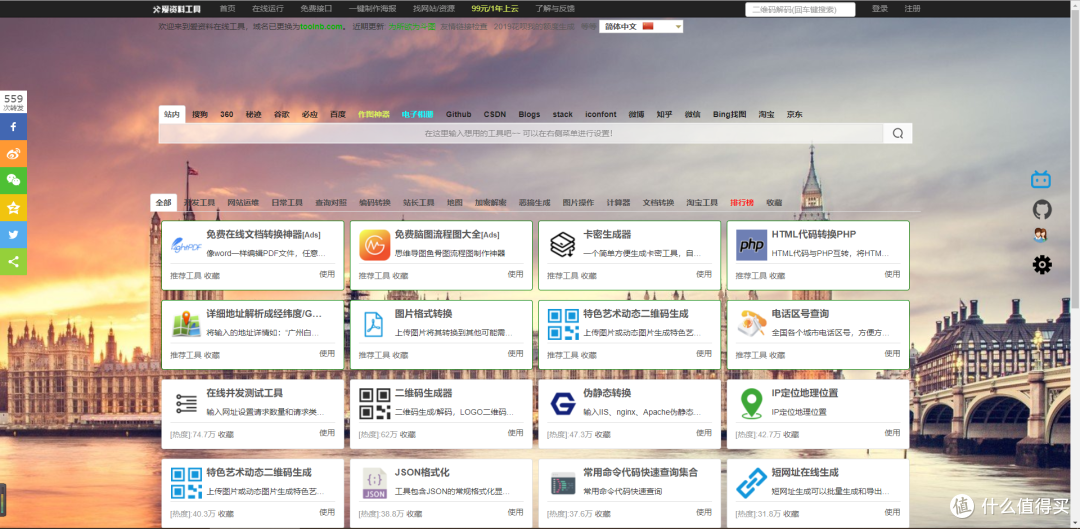Viewport: 1080px width, 529px height.
Task: Open 找网站/资源 in top navigation
Action: coord(434,9)
